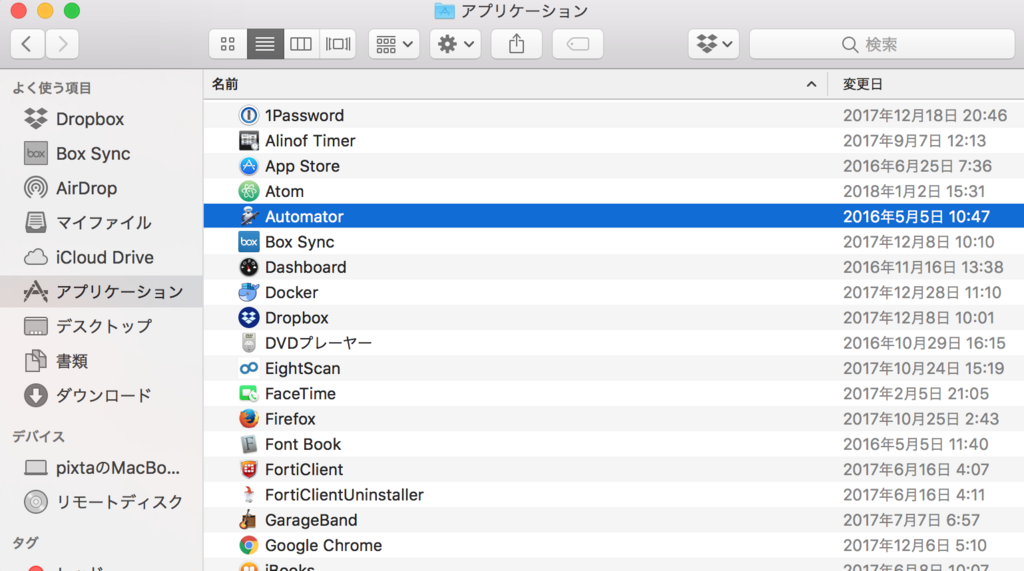Select the "GarageBand" name text
This screenshot has height=571, width=1024.
(311, 520)
